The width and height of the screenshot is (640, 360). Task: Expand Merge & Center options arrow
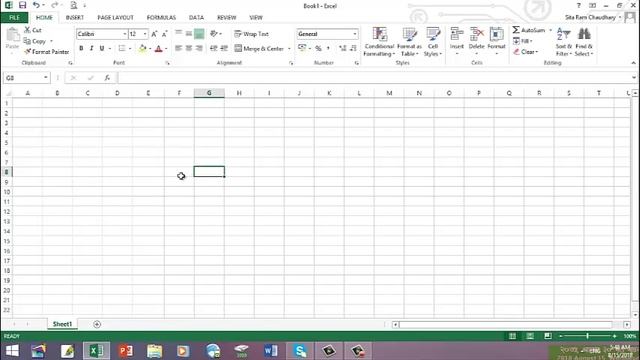coord(289,49)
